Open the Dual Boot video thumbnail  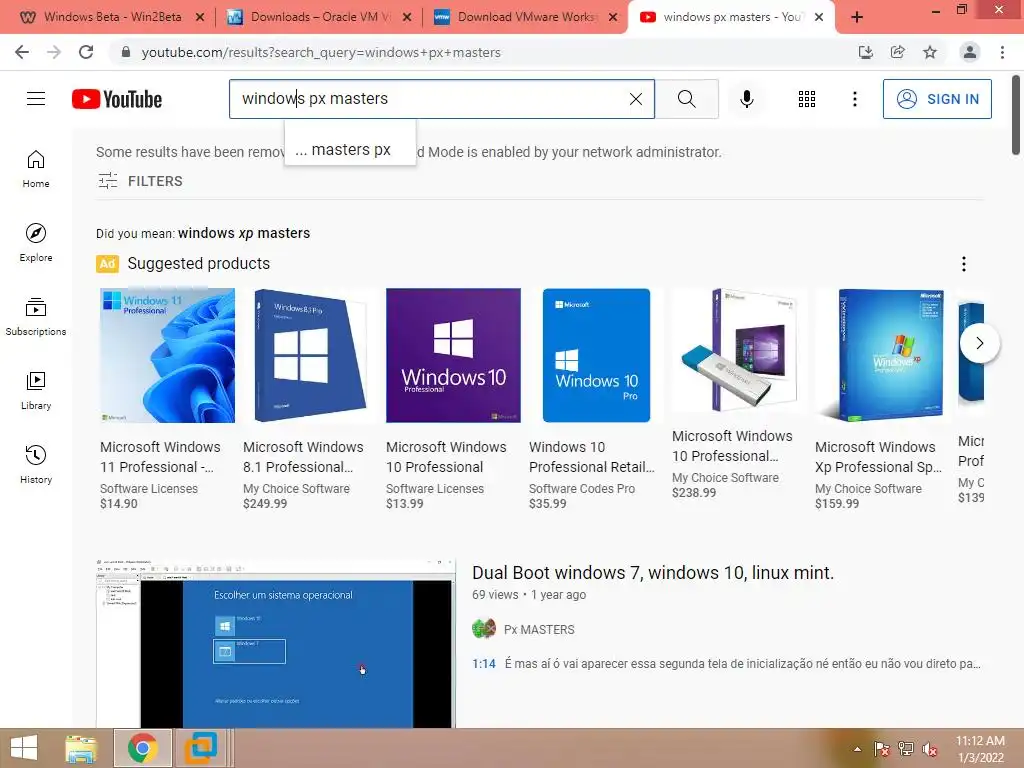tap(276, 643)
